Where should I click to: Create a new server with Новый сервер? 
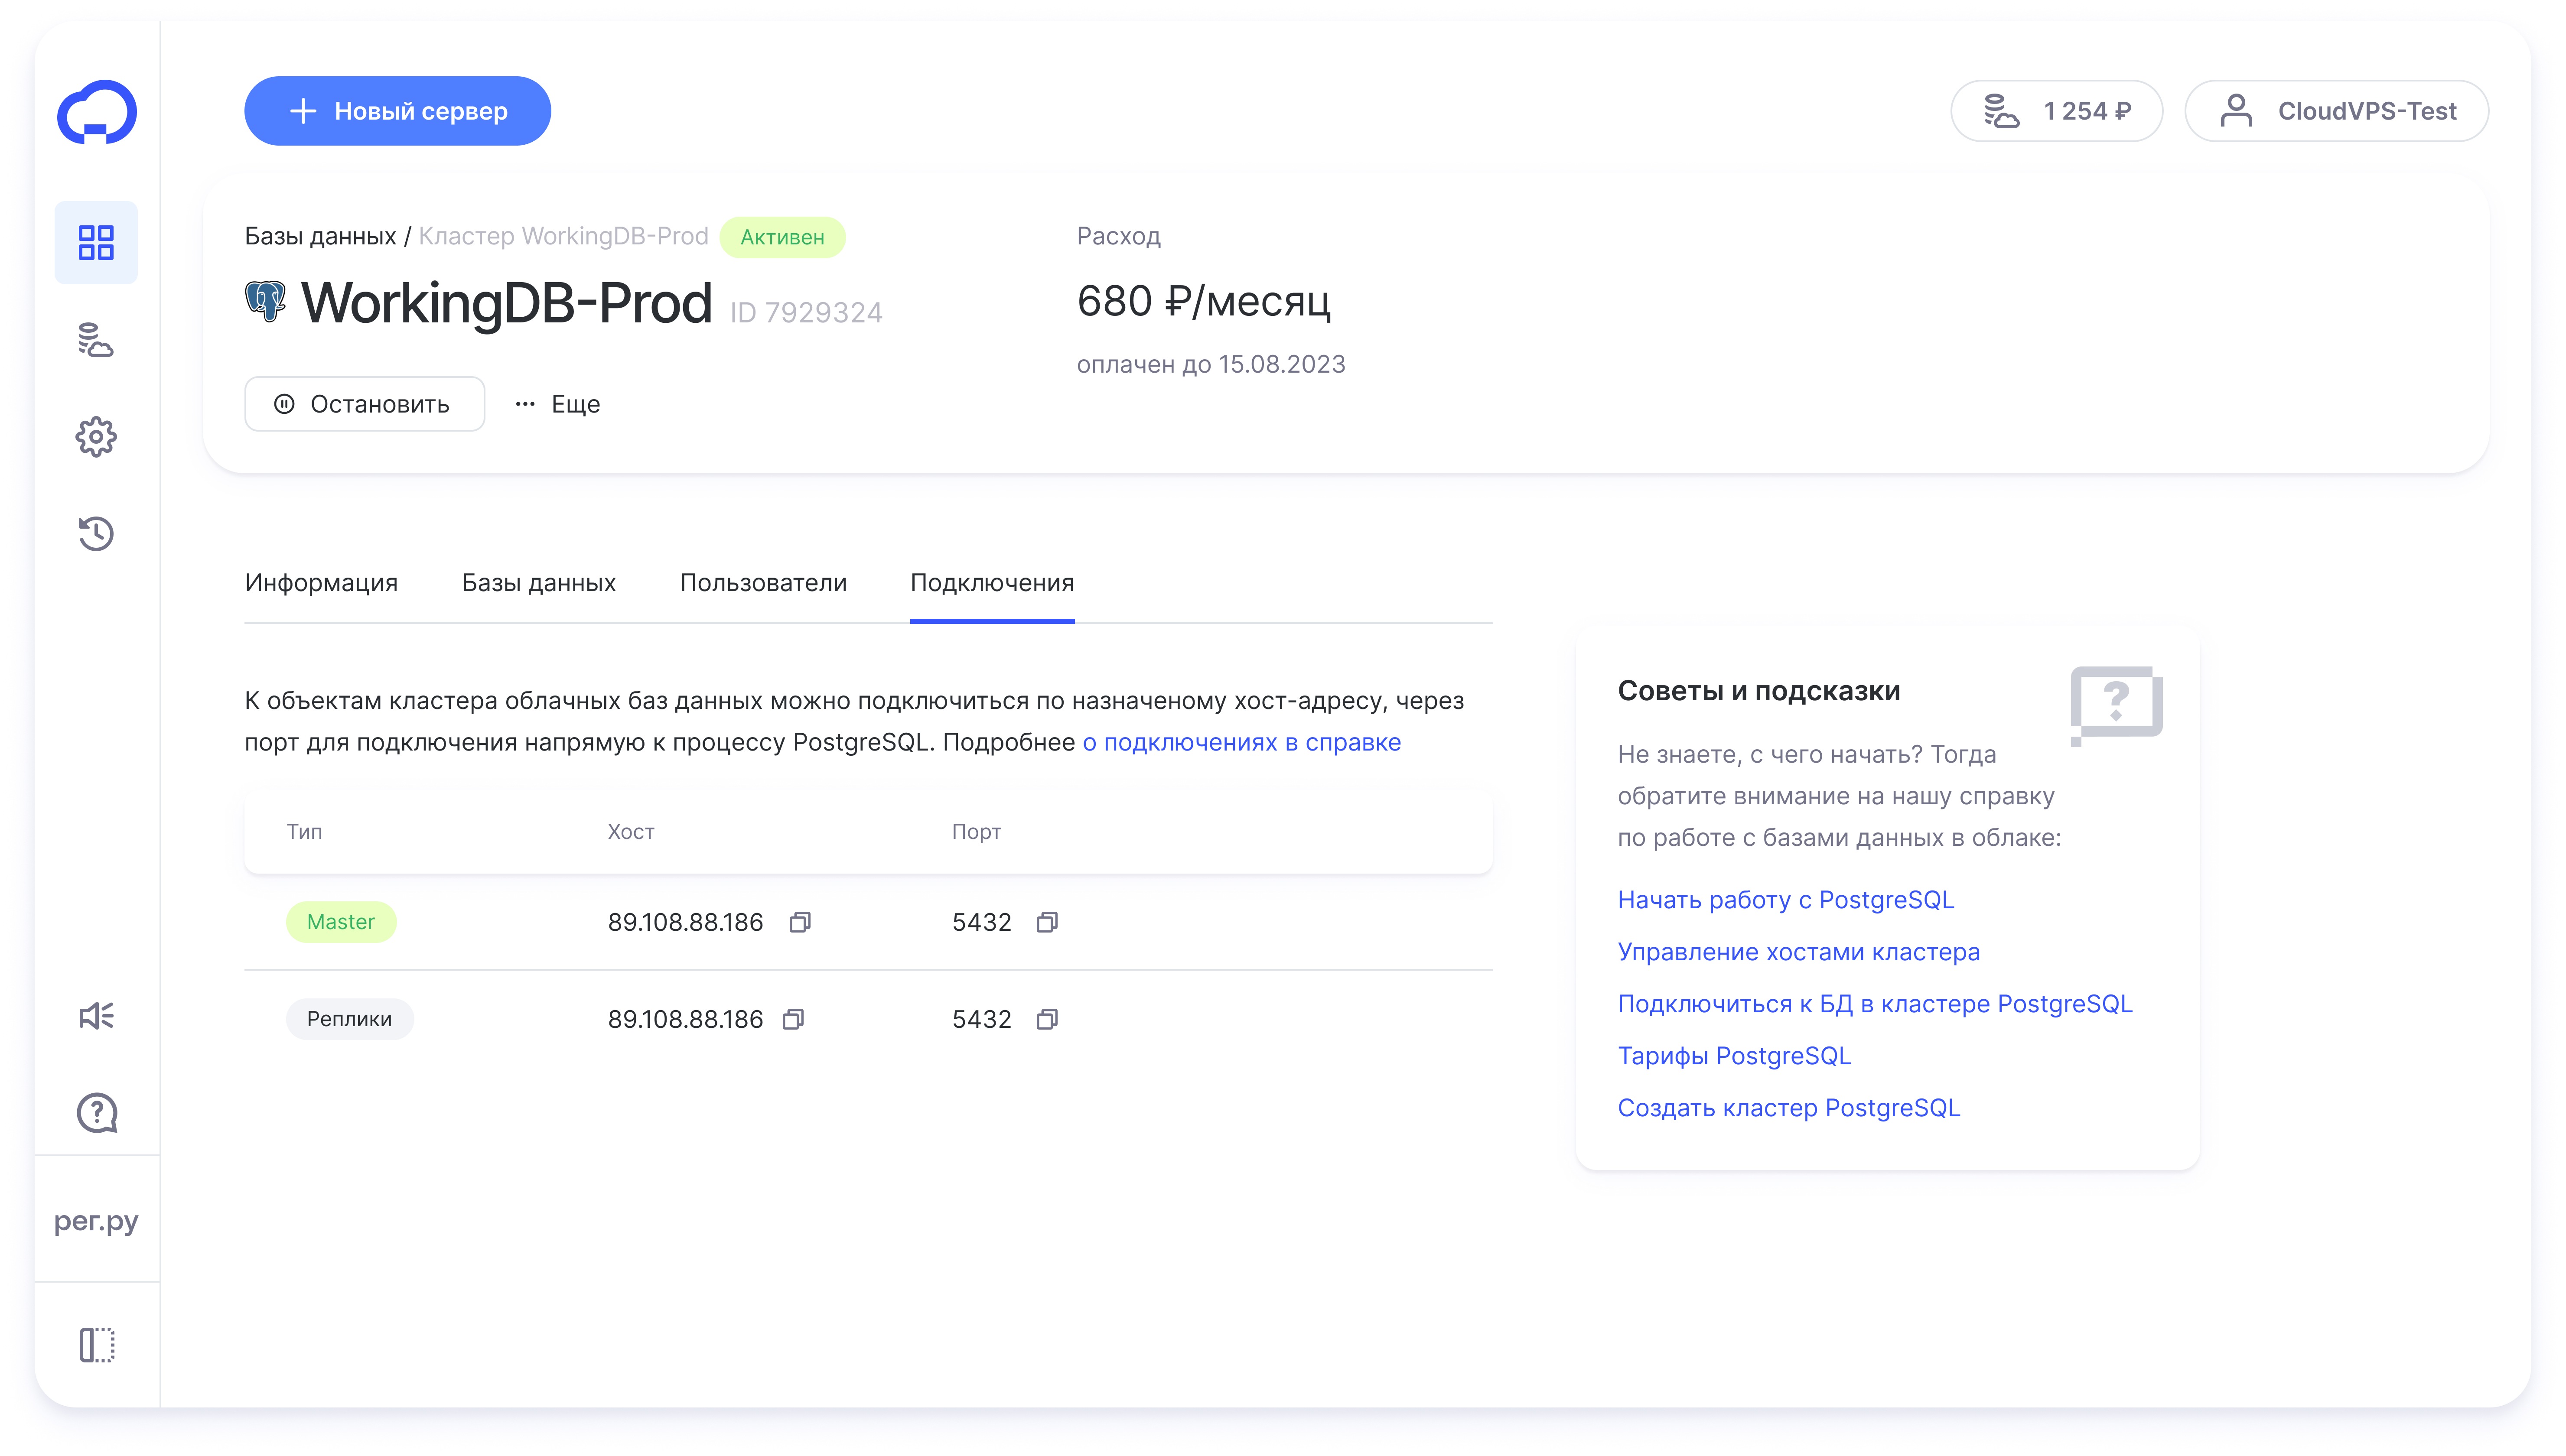point(397,111)
